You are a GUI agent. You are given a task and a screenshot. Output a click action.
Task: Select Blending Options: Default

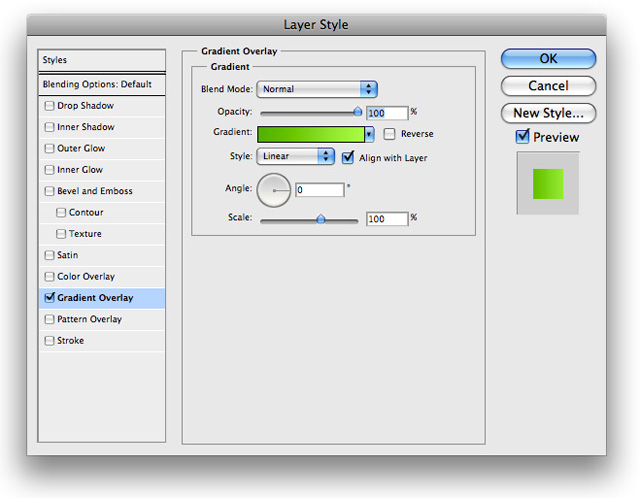click(102, 84)
